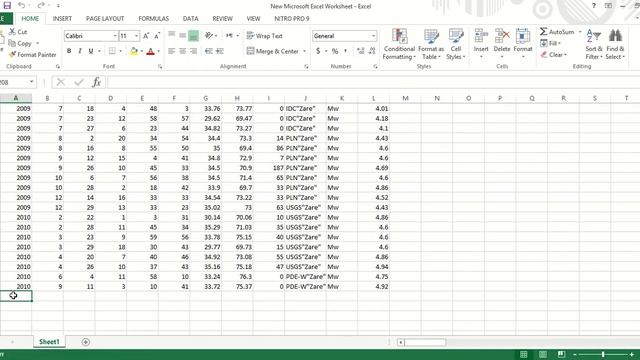Image resolution: width=640 pixels, height=360 pixels.
Task: Add a new sheet with plus button
Action: [85, 342]
